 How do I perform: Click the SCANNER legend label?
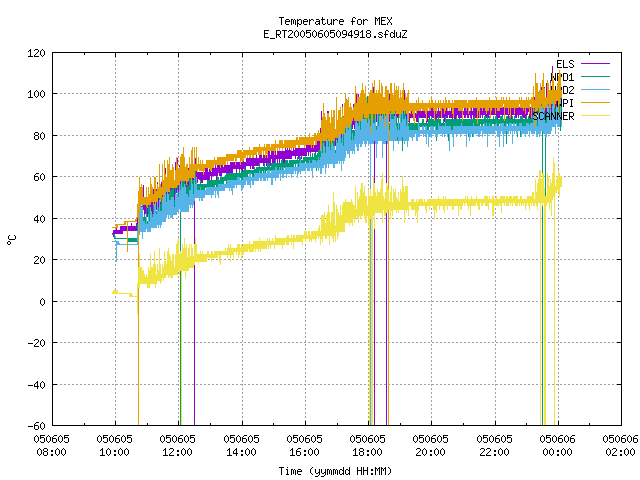point(553,116)
